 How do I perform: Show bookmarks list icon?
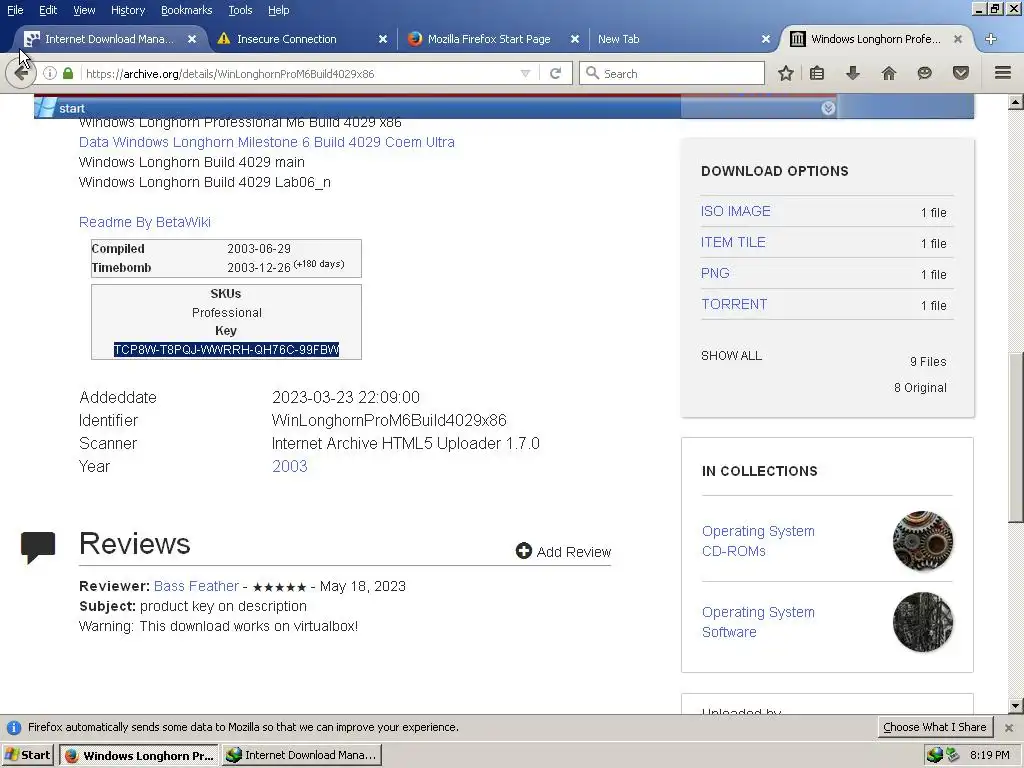coord(817,73)
